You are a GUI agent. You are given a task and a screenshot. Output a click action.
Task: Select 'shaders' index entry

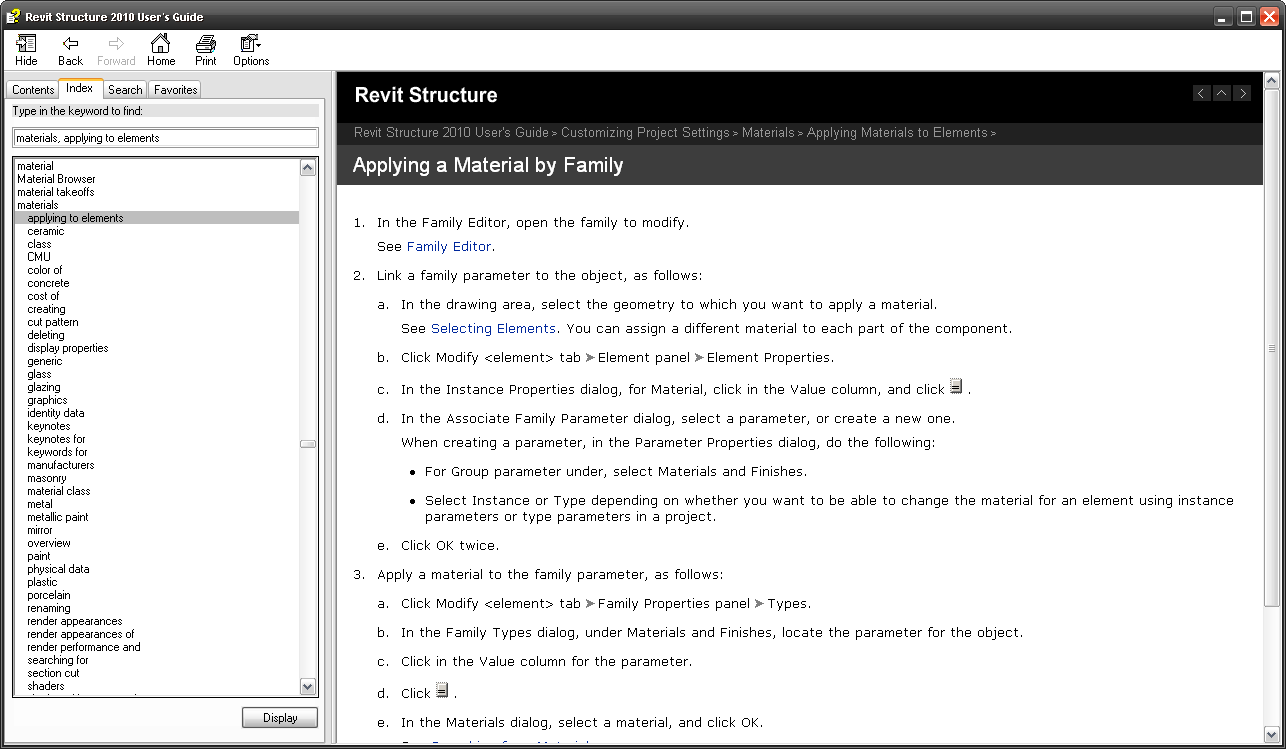[46, 686]
